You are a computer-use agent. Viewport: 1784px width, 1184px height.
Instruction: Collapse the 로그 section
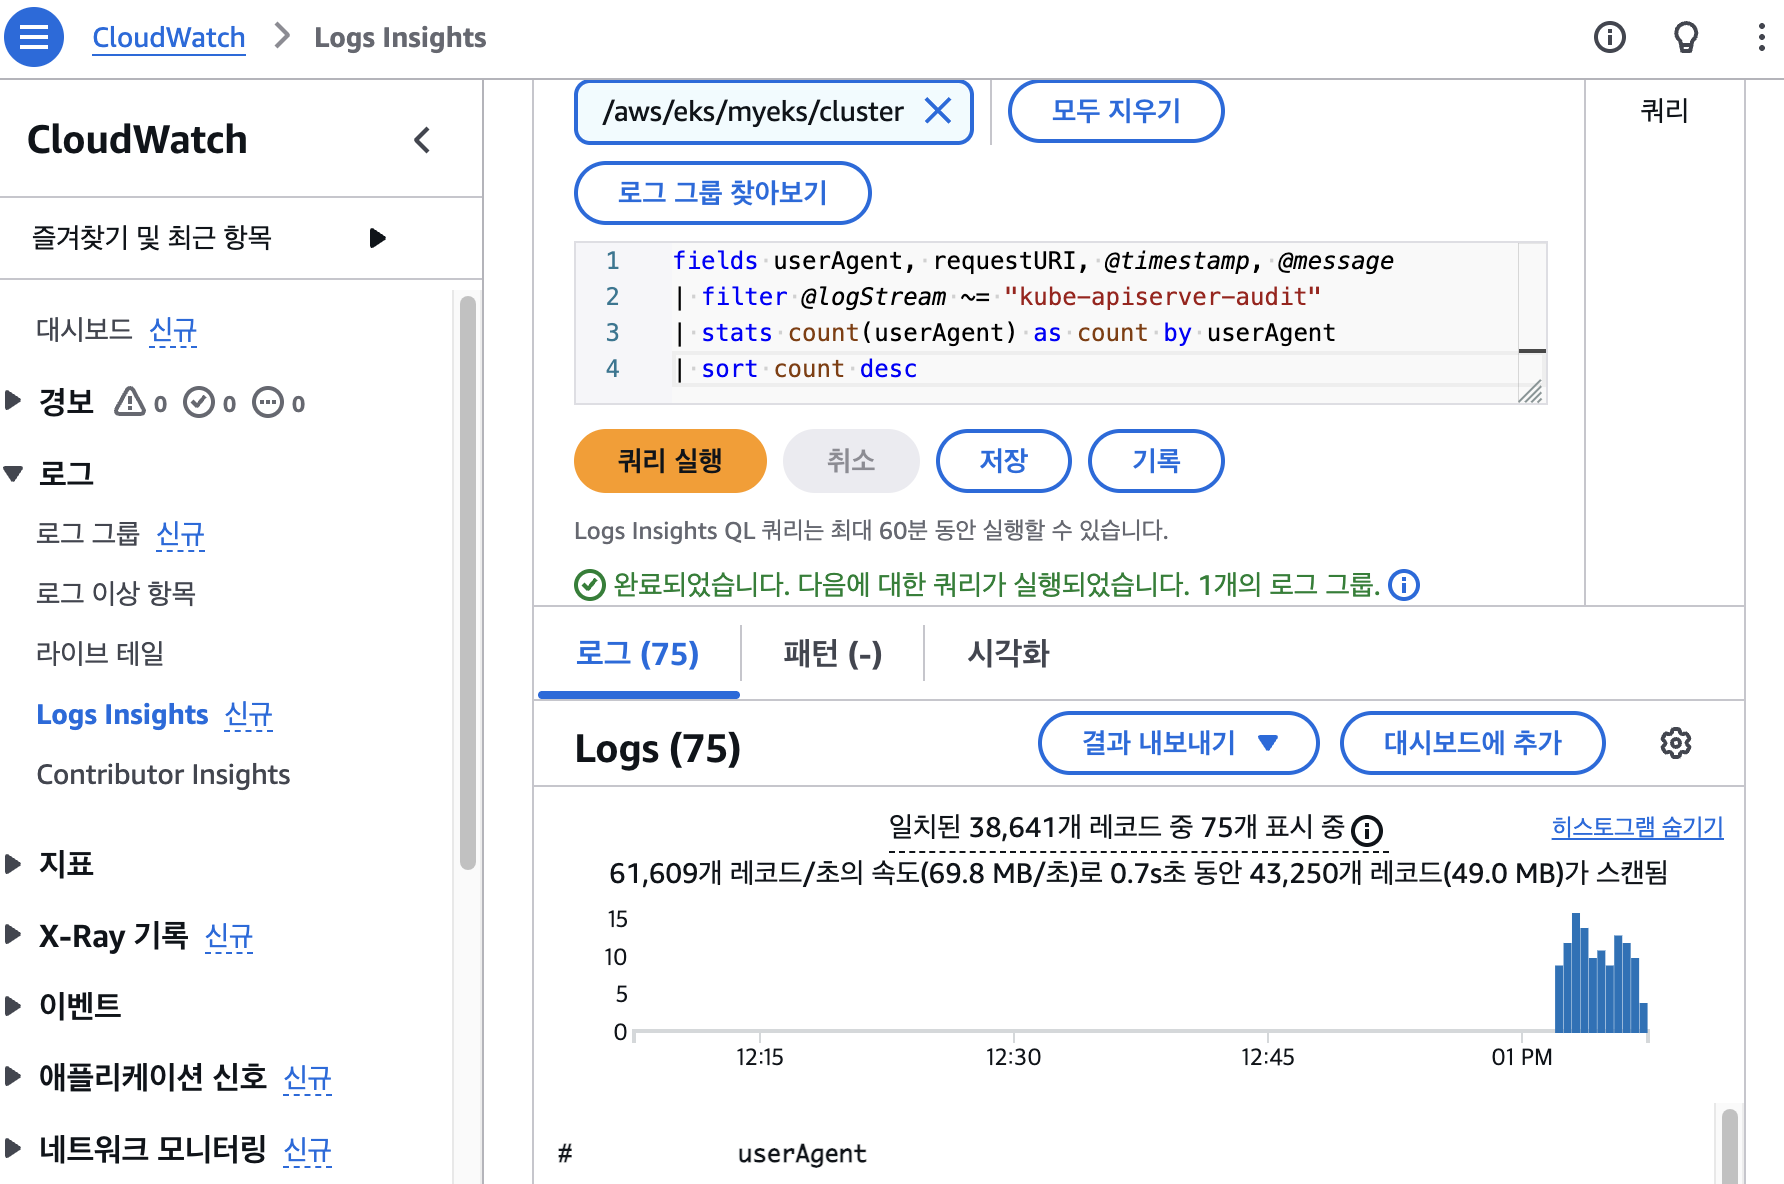(x=13, y=473)
